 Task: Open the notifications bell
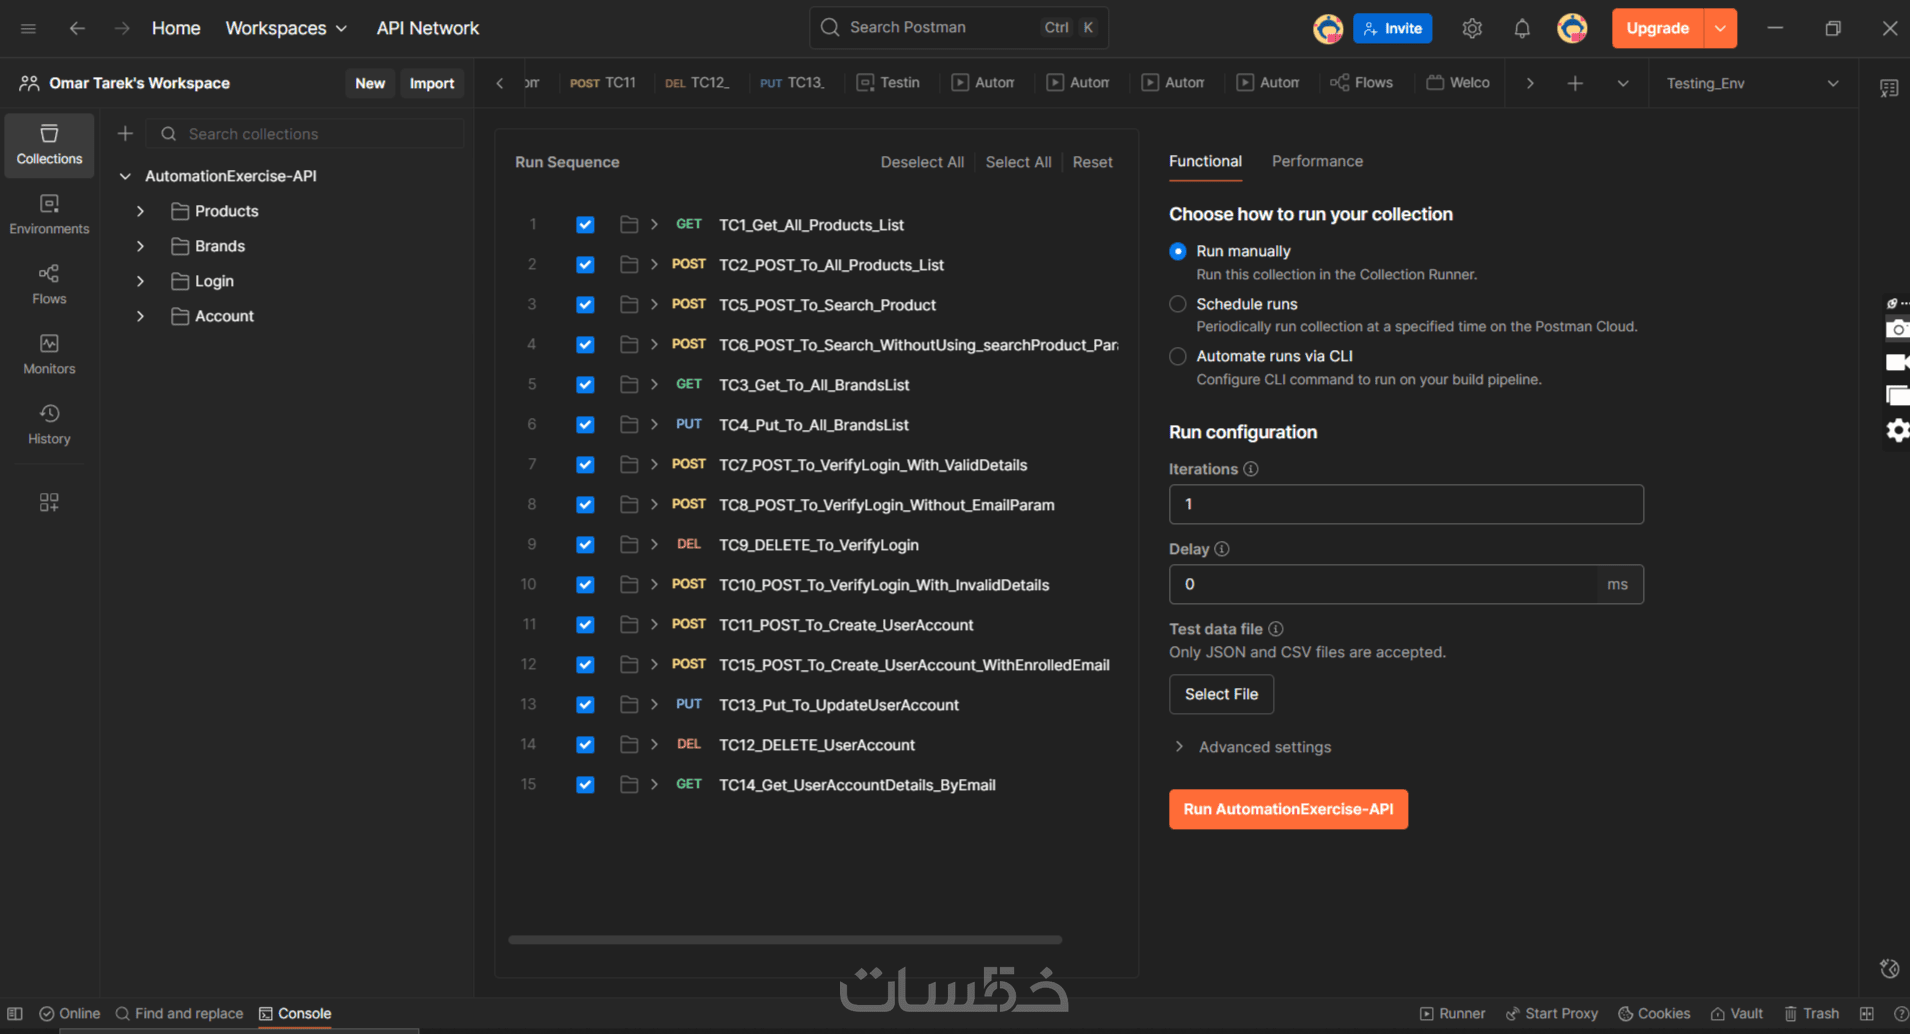[x=1522, y=28]
